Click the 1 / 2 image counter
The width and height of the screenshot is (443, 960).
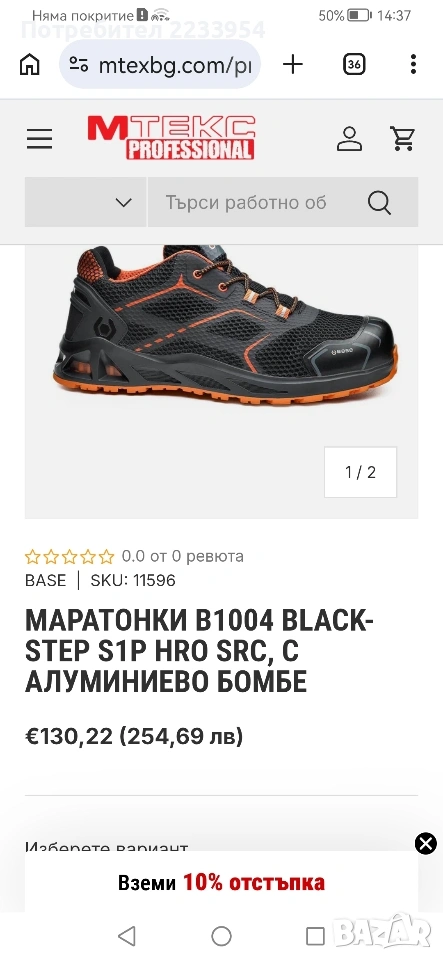pyautogui.click(x=360, y=472)
